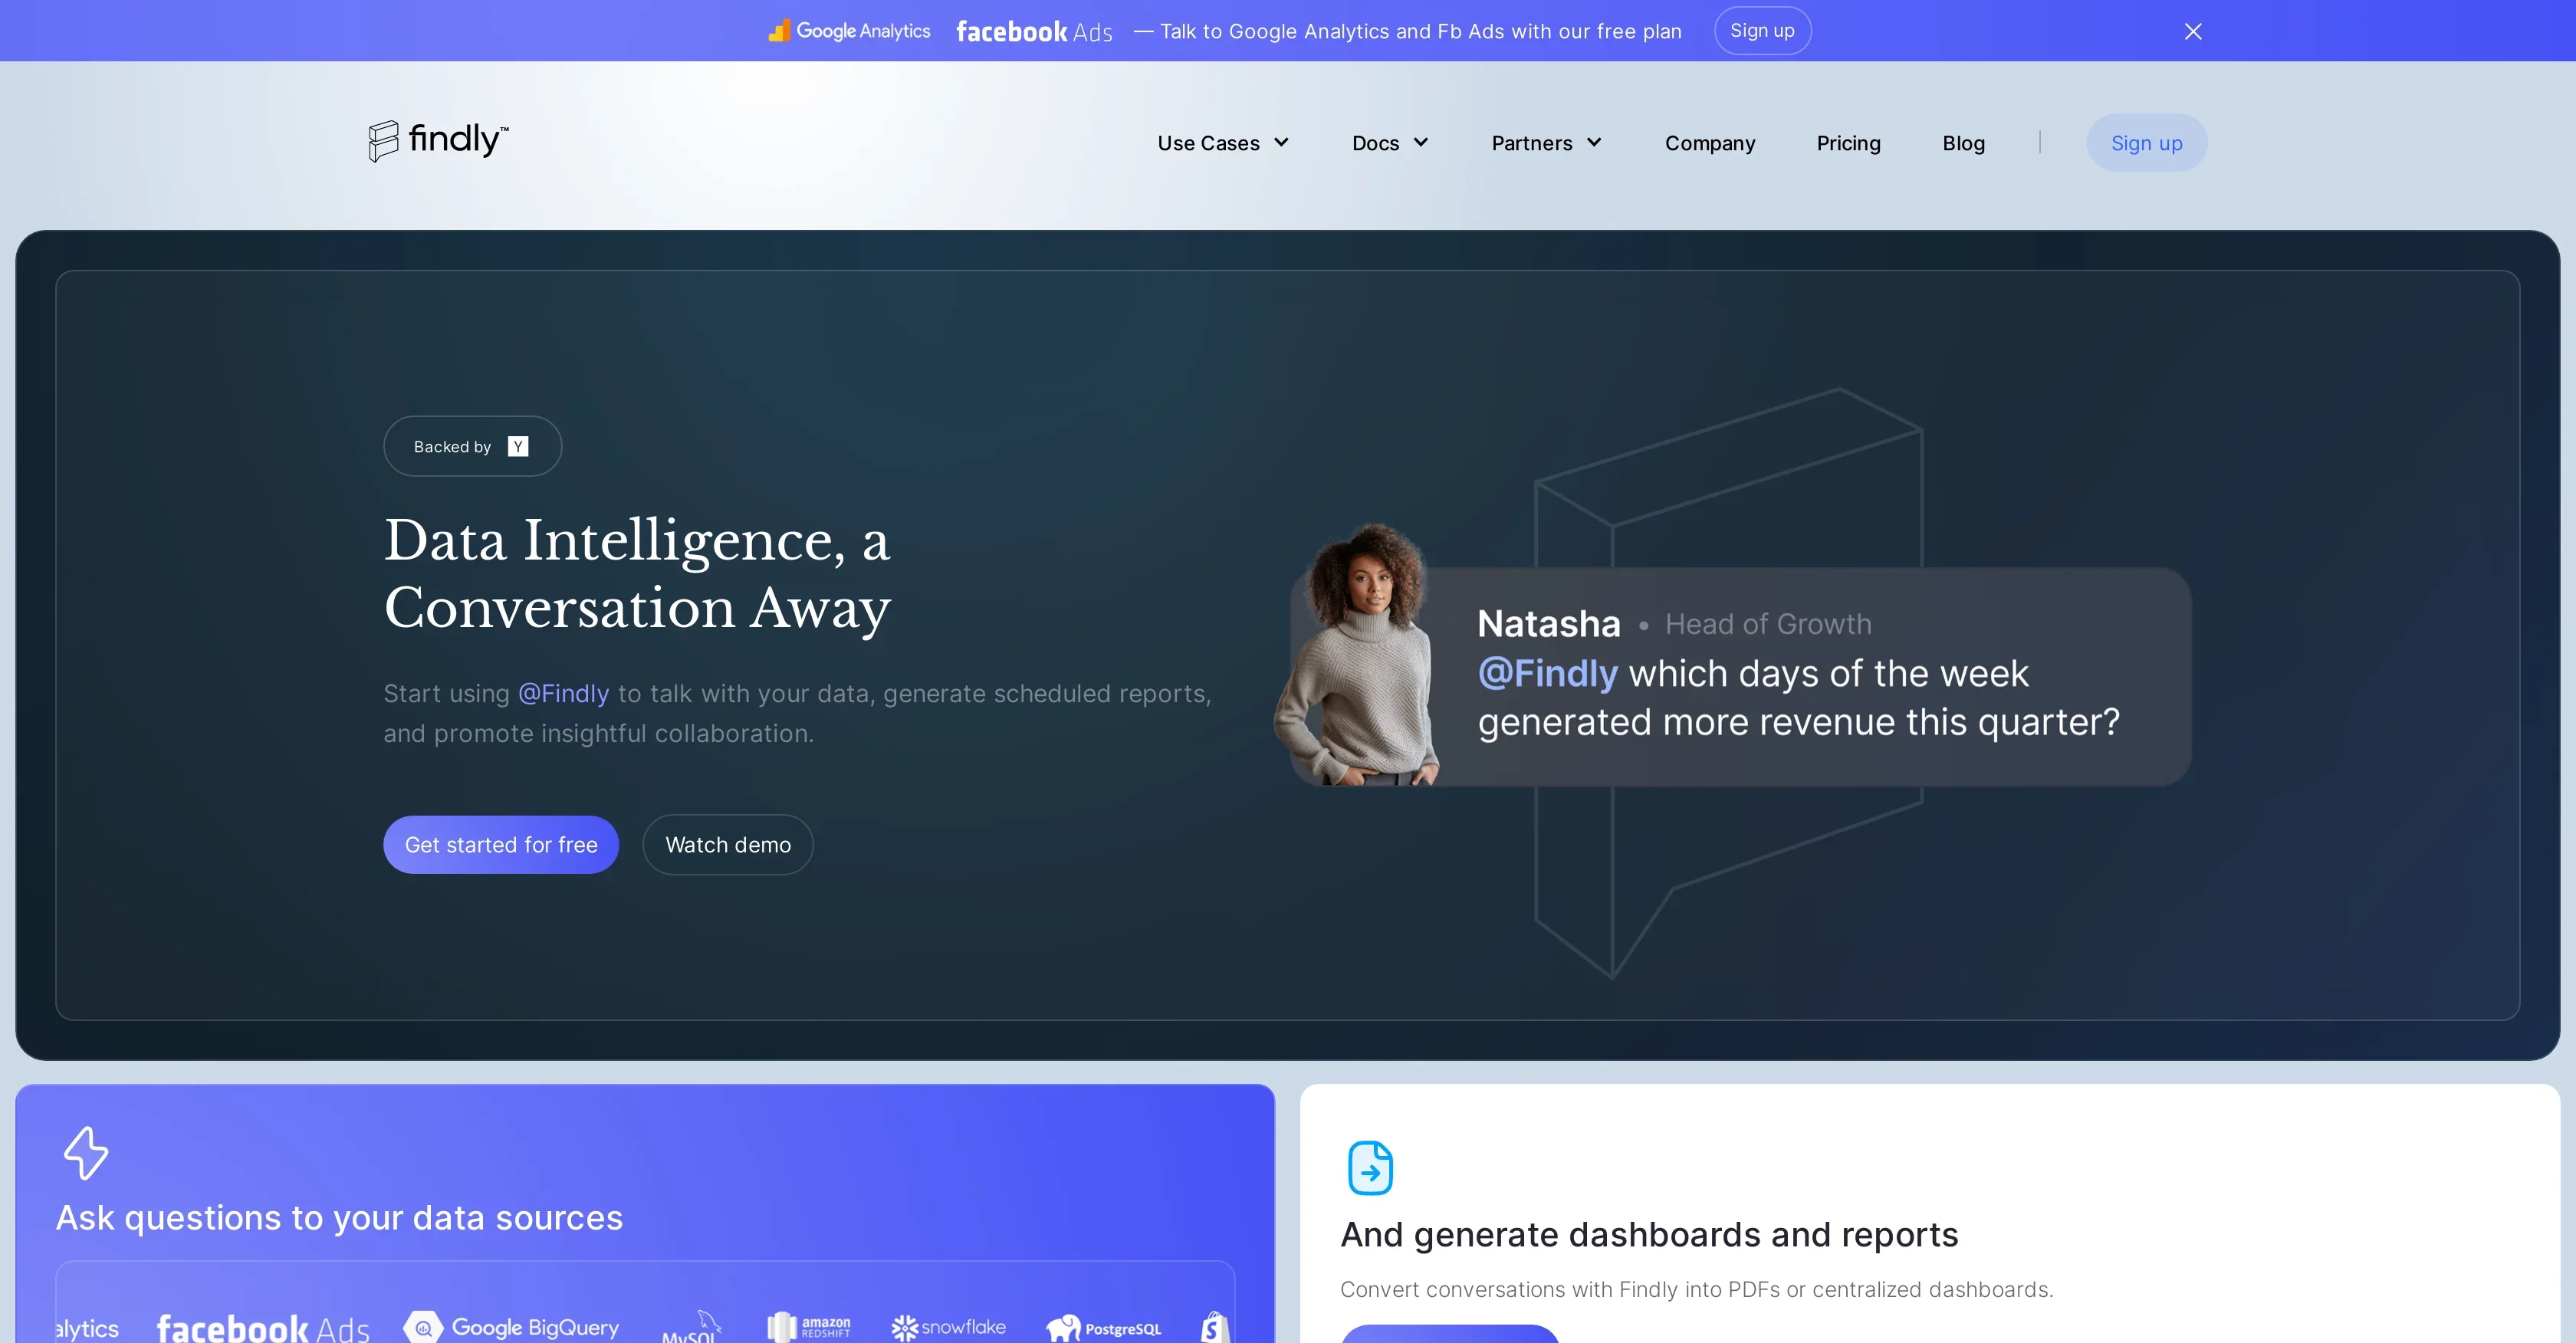Close the top promo banner
Image resolution: width=2576 pixels, height=1343 pixels.
2193,31
